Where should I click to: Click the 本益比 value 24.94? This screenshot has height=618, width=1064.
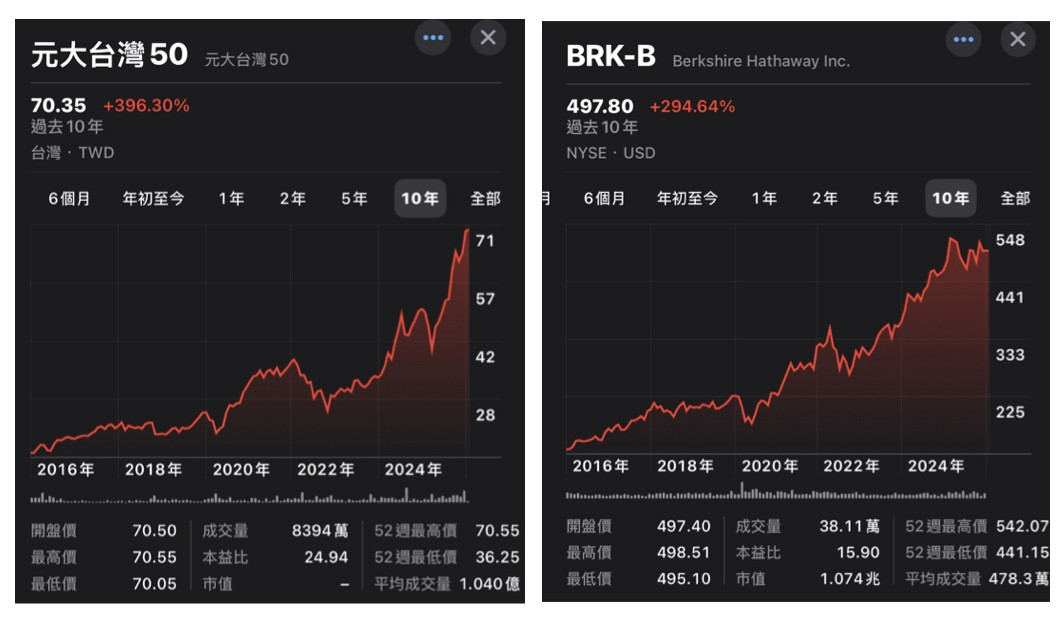tap(326, 557)
